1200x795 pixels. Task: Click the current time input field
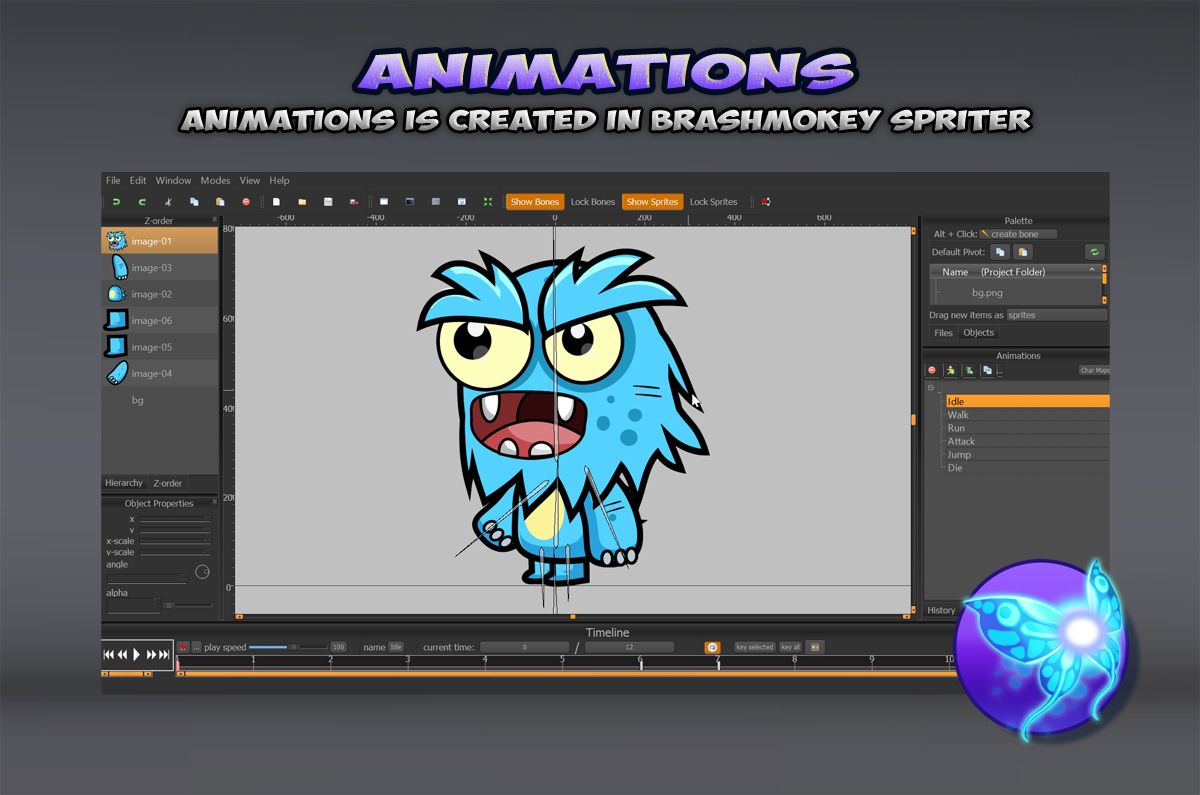click(524, 647)
